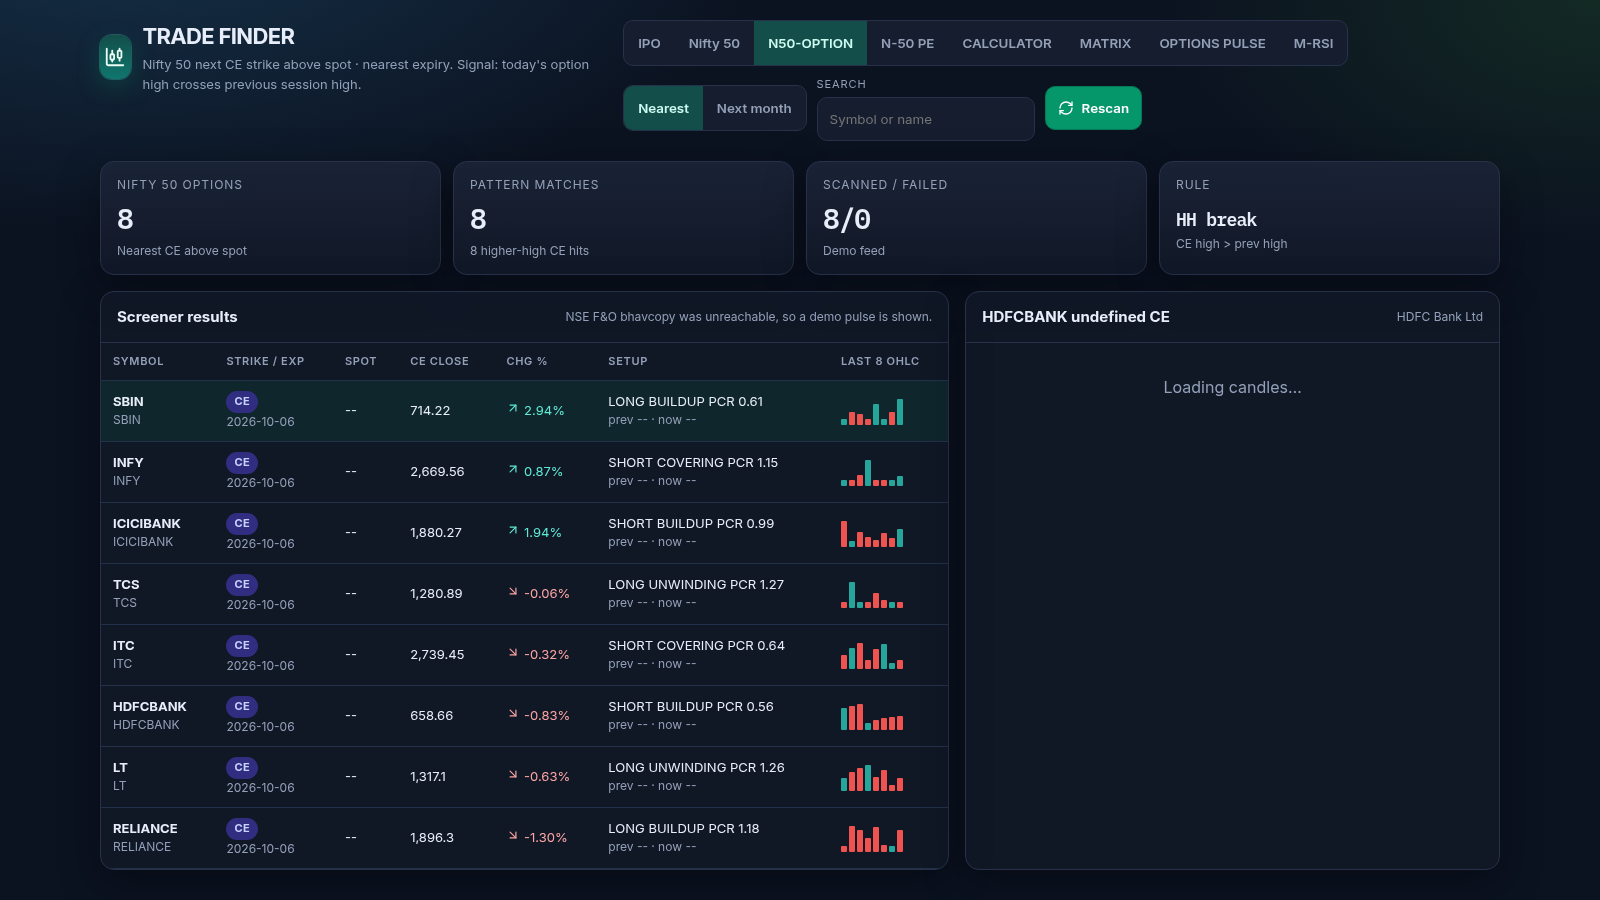Click the CHG % column header

pyautogui.click(x=526, y=361)
